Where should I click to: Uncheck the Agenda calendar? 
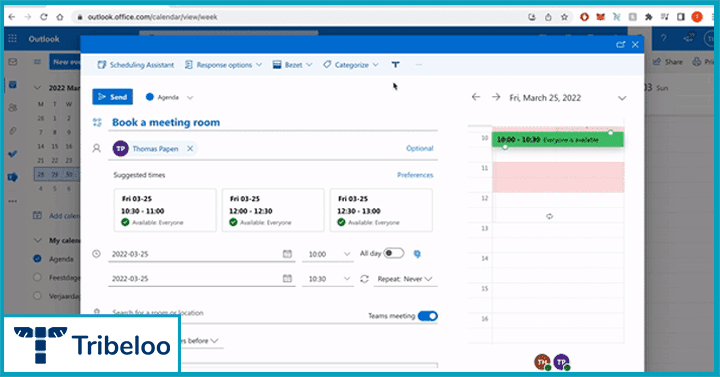(38, 259)
